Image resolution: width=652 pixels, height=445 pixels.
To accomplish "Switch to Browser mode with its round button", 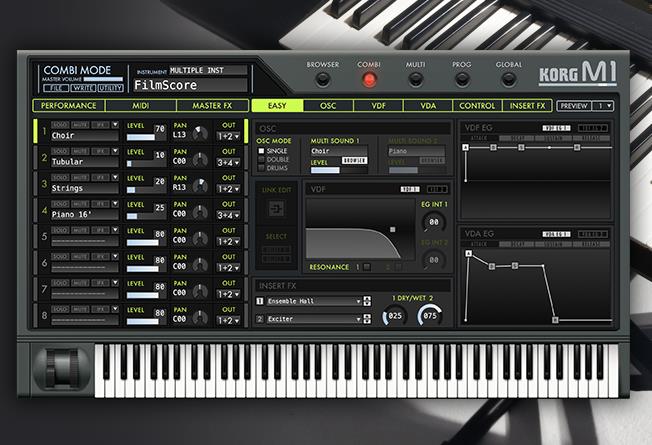I will click(323, 79).
